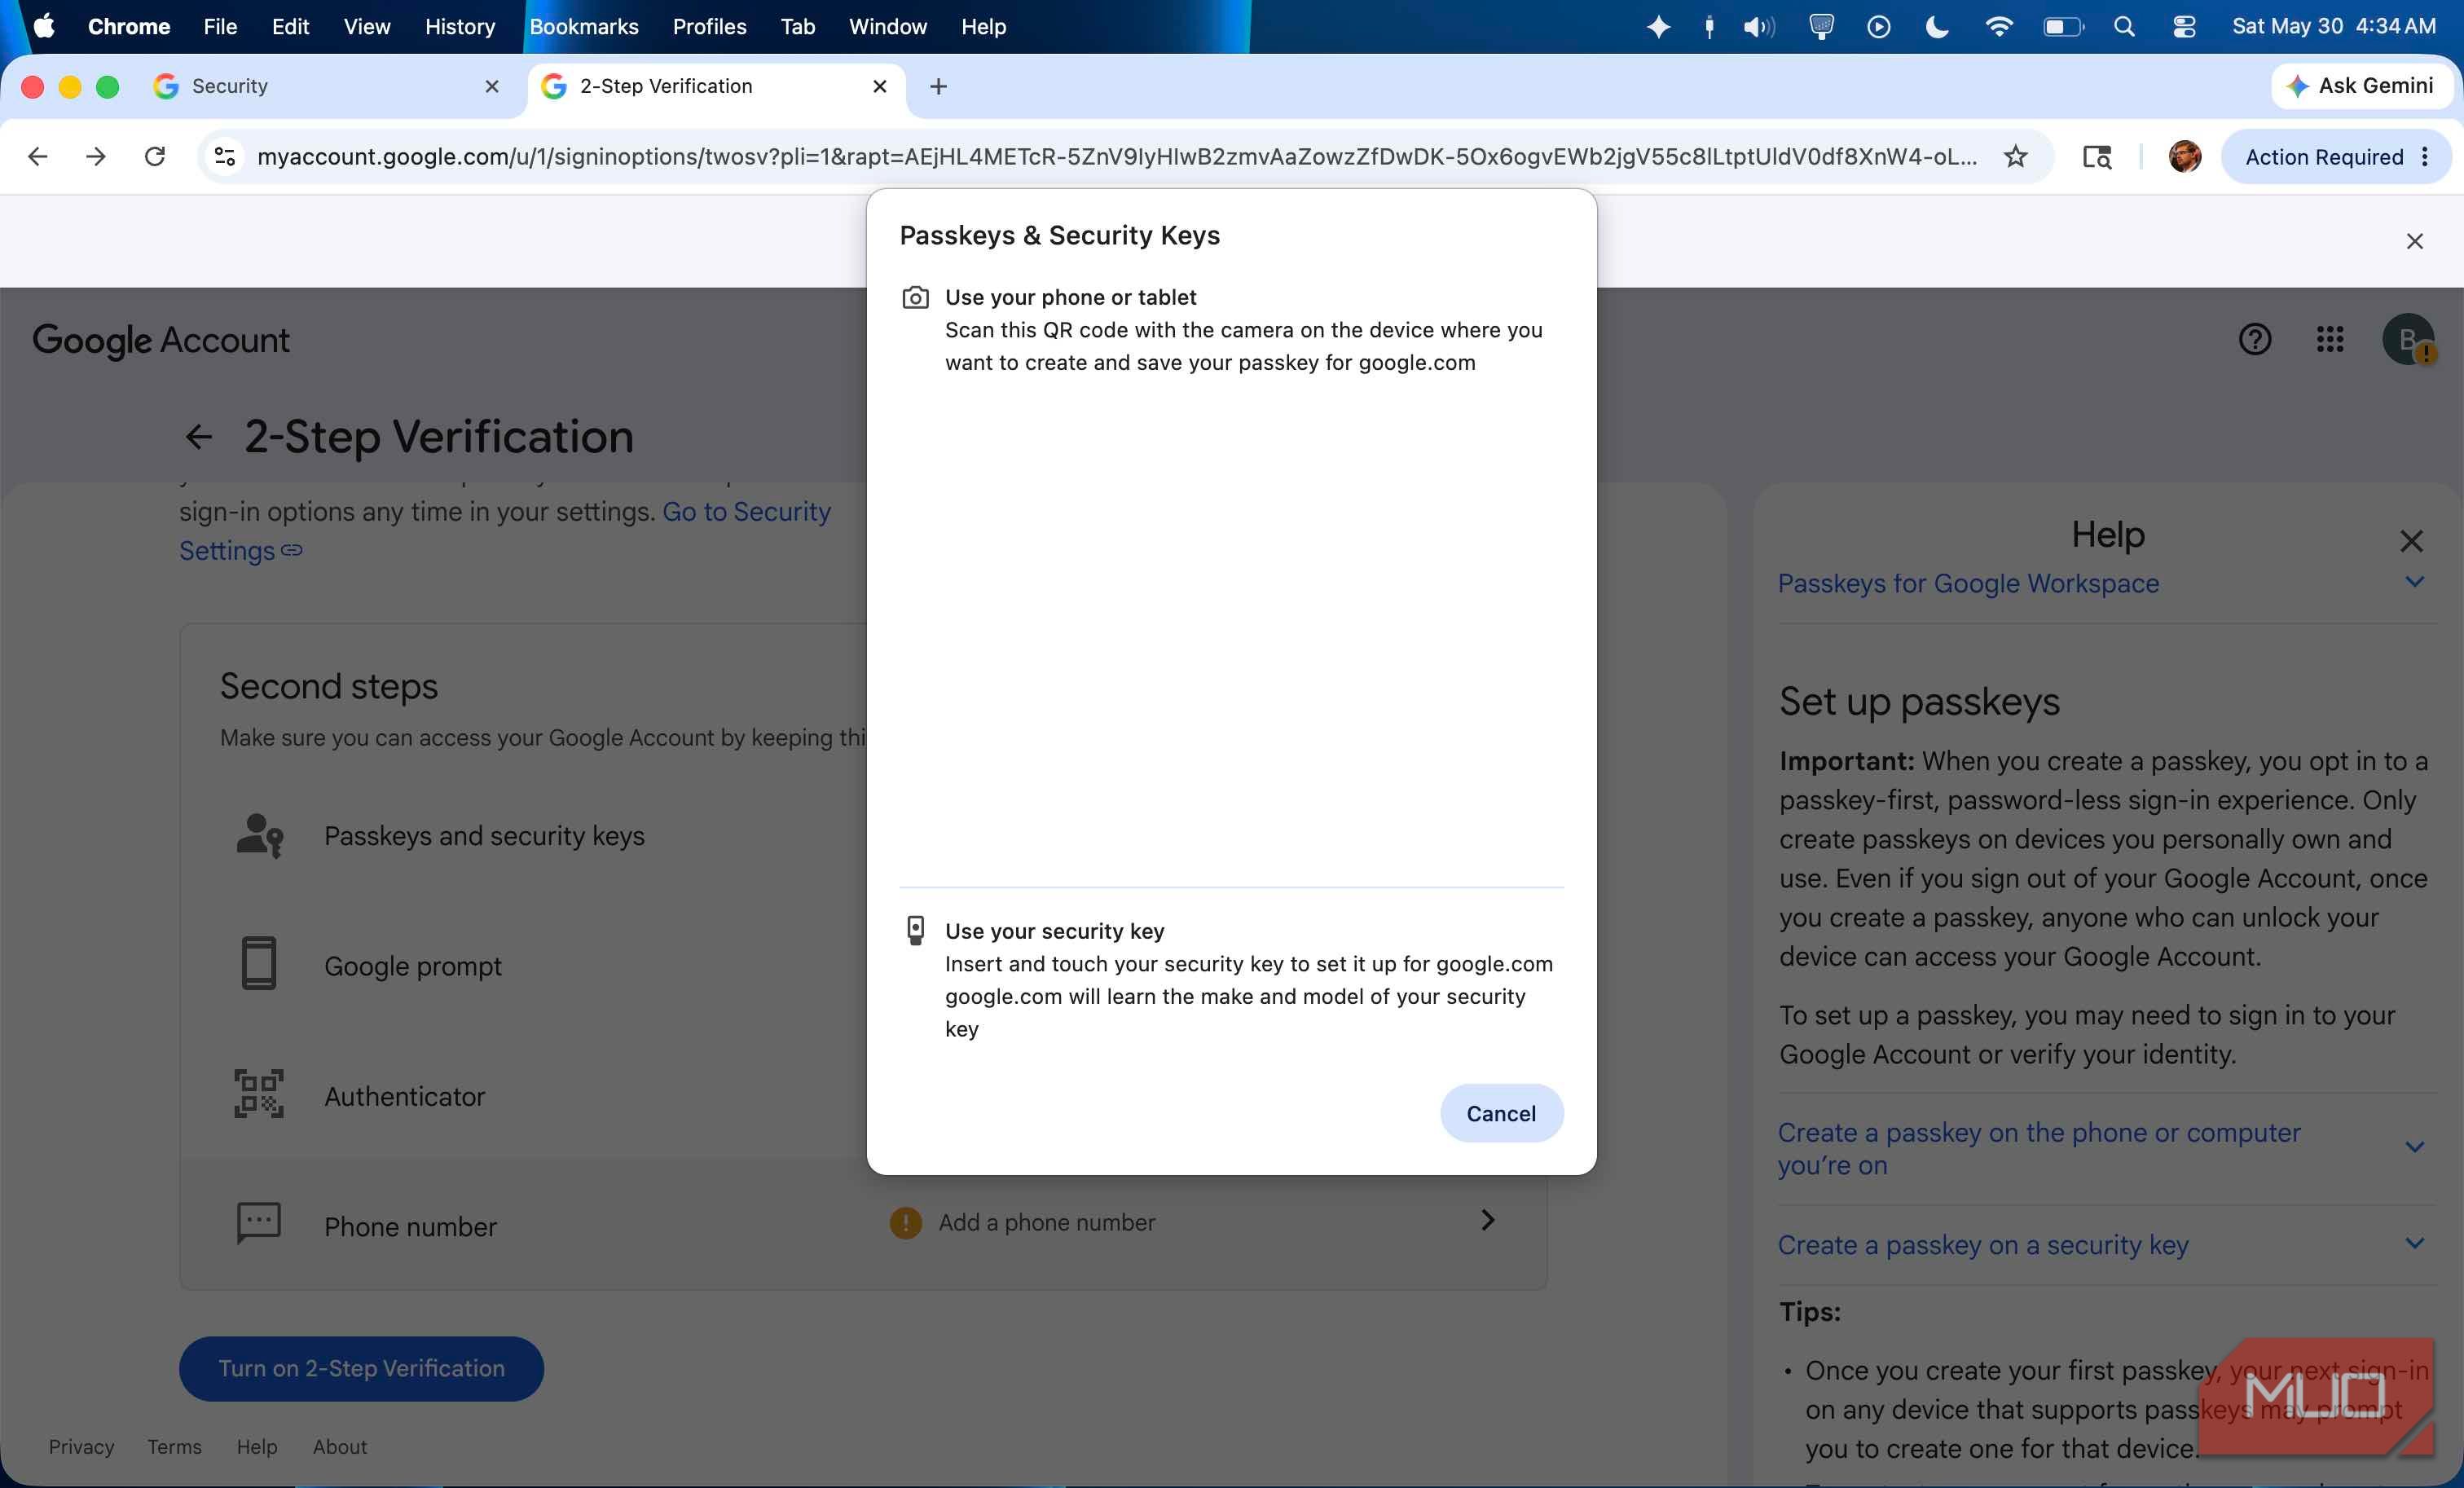
Task: Open the Chrome menu in the menu bar
Action: pyautogui.click(x=129, y=27)
